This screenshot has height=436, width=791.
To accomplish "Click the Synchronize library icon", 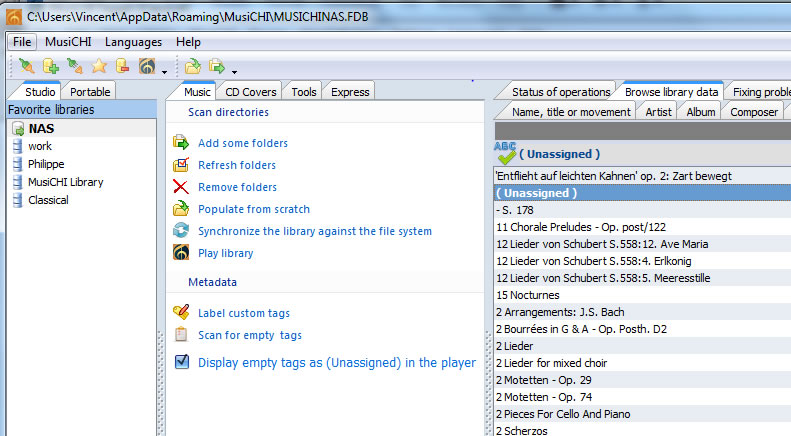I will (181, 231).
